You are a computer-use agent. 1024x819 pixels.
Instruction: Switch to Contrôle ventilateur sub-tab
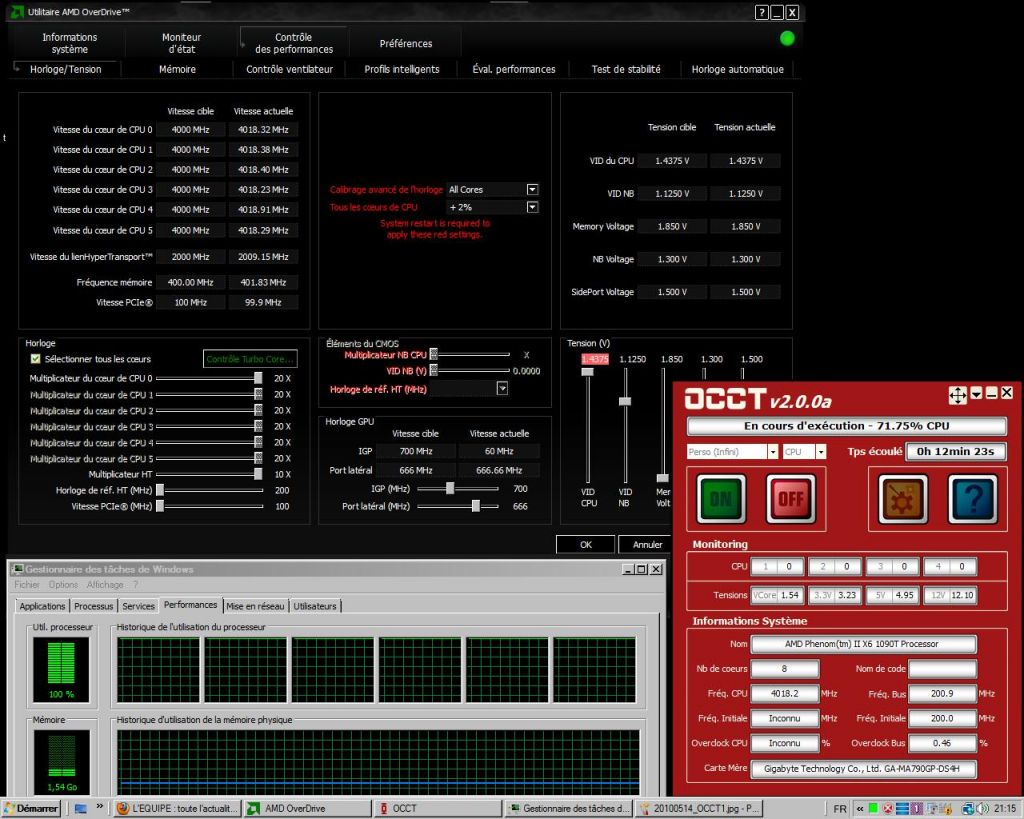pos(289,69)
